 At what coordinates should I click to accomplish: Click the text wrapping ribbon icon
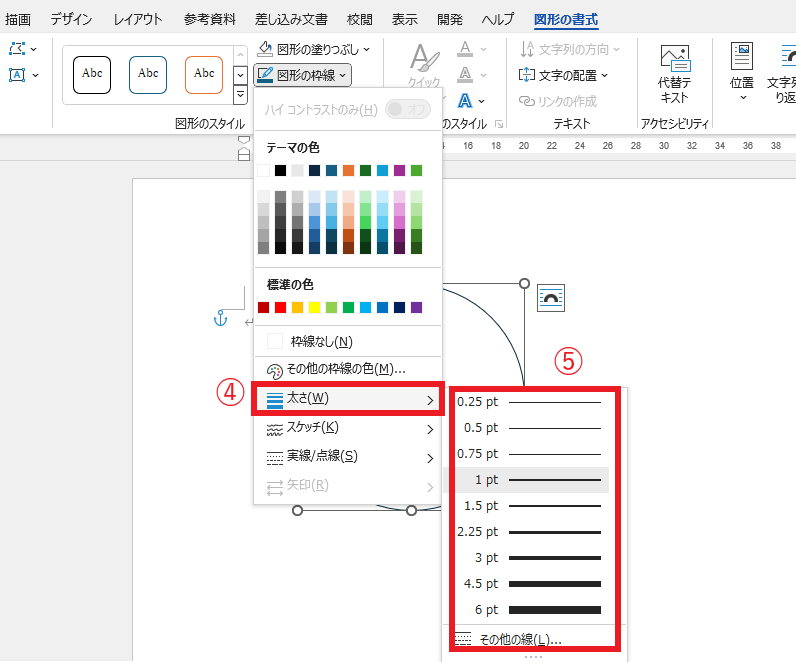788,56
